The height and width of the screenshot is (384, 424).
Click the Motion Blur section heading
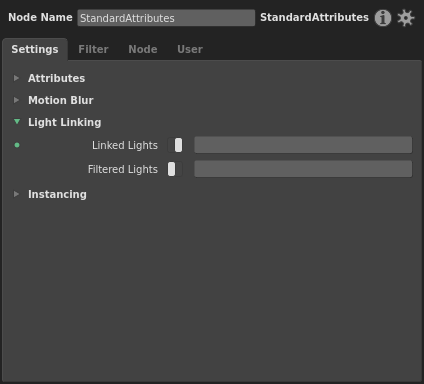[x=61, y=100]
